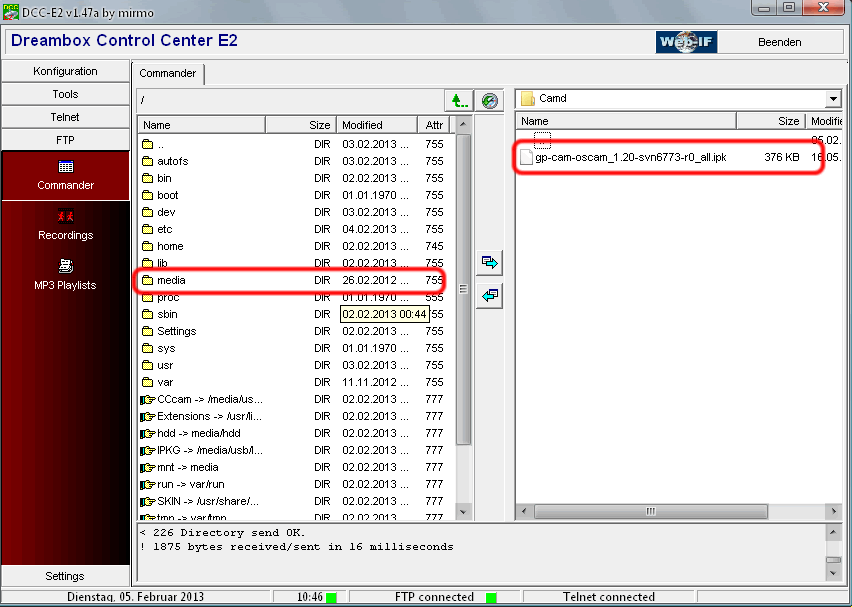Expand the Telnet sidebar section
Image resolution: width=852 pixels, height=607 pixels.
(x=66, y=117)
